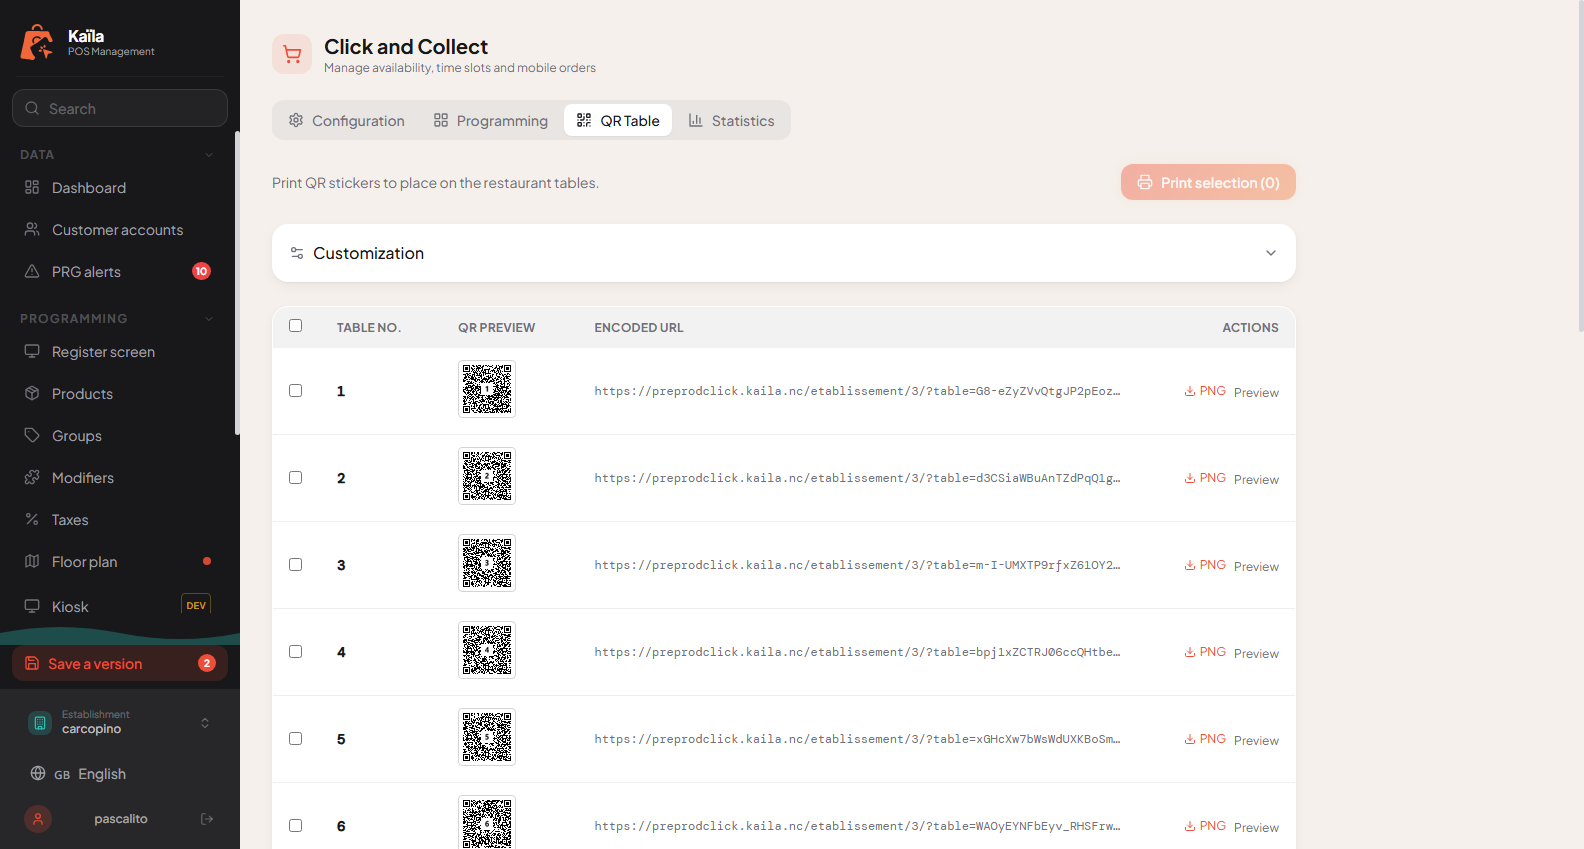Image resolution: width=1584 pixels, height=849 pixels.
Task: Check the checkbox for table 5
Action: [295, 738]
